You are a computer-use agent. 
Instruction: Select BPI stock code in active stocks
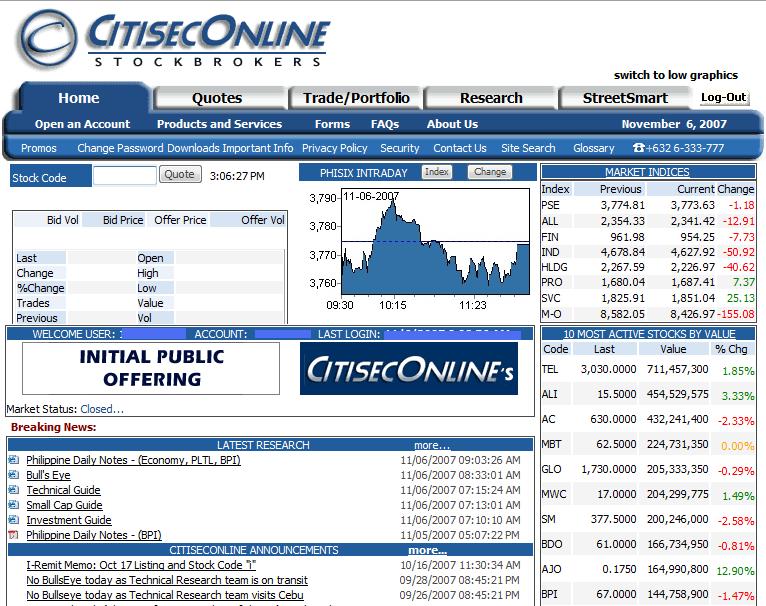[x=550, y=594]
